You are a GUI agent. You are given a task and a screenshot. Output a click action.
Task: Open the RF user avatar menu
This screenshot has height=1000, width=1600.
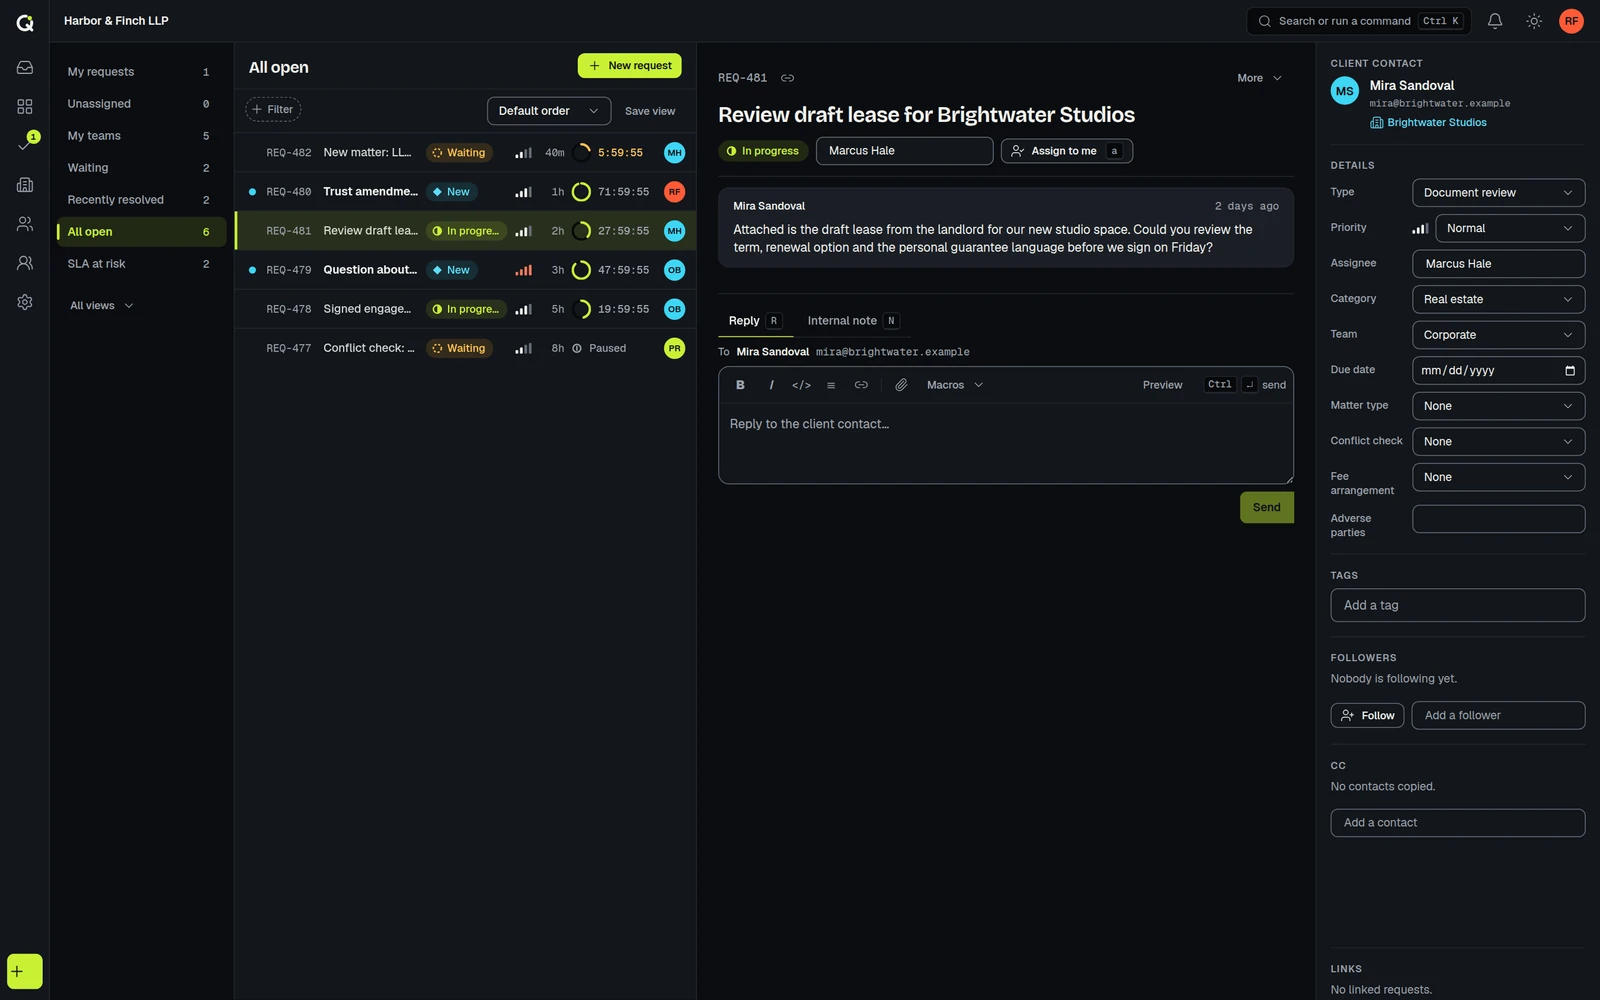coord(1571,21)
